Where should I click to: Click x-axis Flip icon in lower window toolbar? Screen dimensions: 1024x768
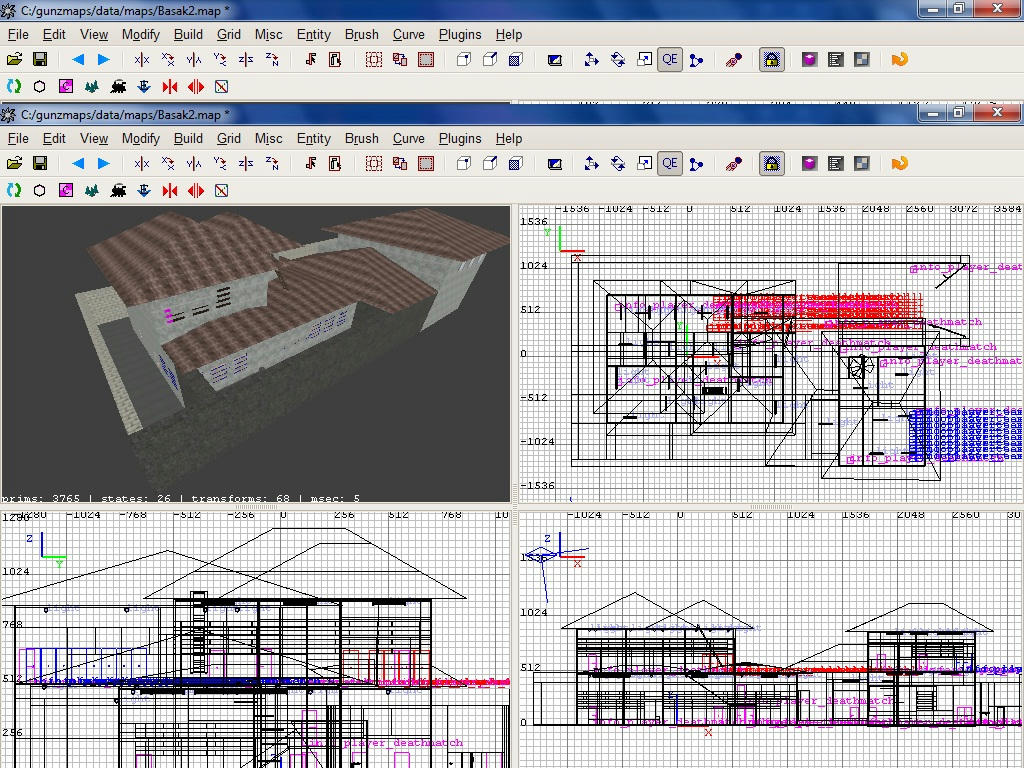coord(142,163)
